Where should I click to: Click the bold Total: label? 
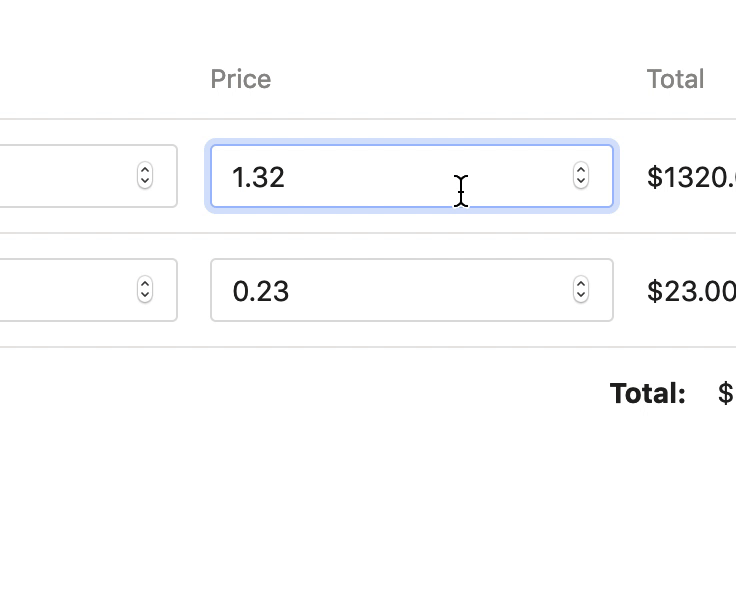click(x=648, y=393)
